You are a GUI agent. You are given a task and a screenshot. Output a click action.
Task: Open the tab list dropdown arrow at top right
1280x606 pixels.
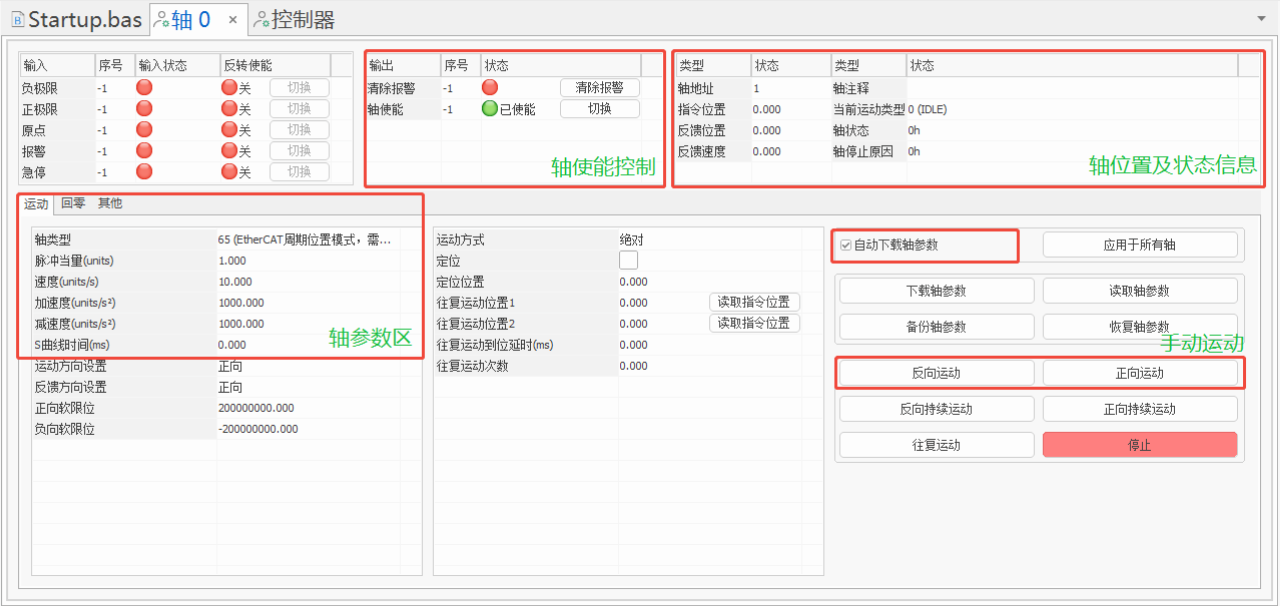1260,19
